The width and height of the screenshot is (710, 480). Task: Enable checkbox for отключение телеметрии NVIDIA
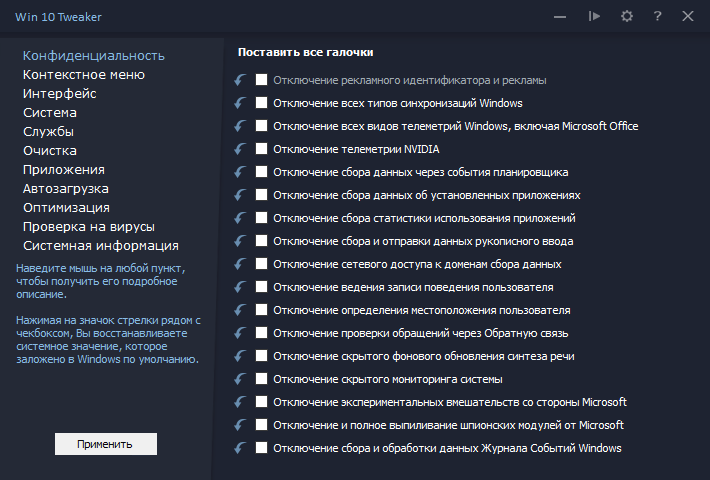pos(262,149)
